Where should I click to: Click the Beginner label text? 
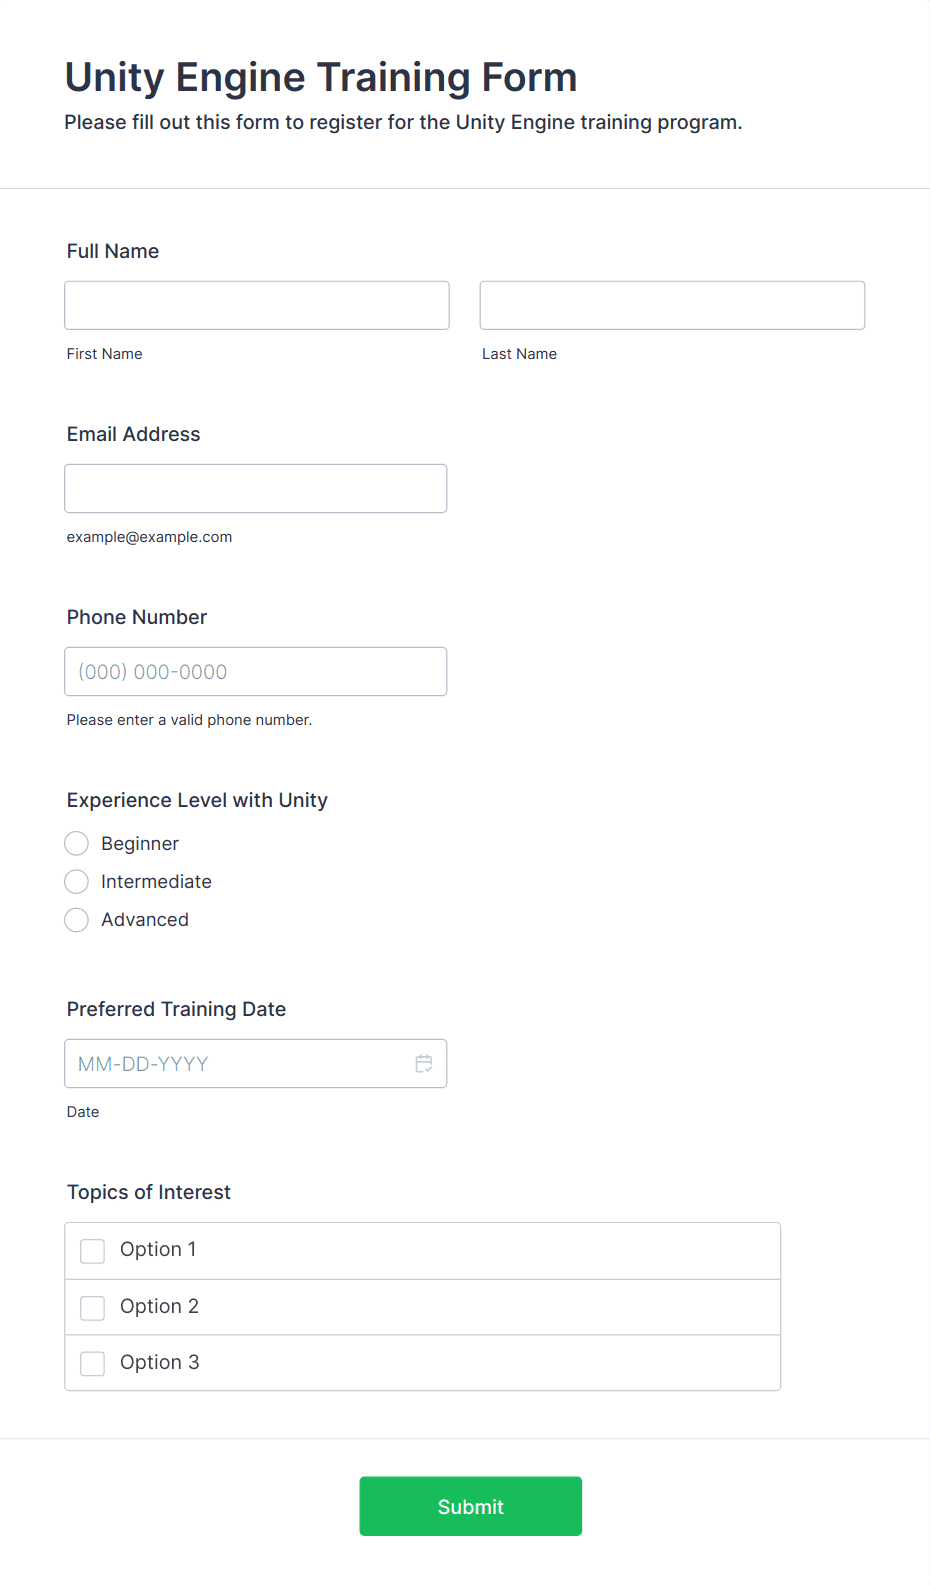(x=140, y=844)
